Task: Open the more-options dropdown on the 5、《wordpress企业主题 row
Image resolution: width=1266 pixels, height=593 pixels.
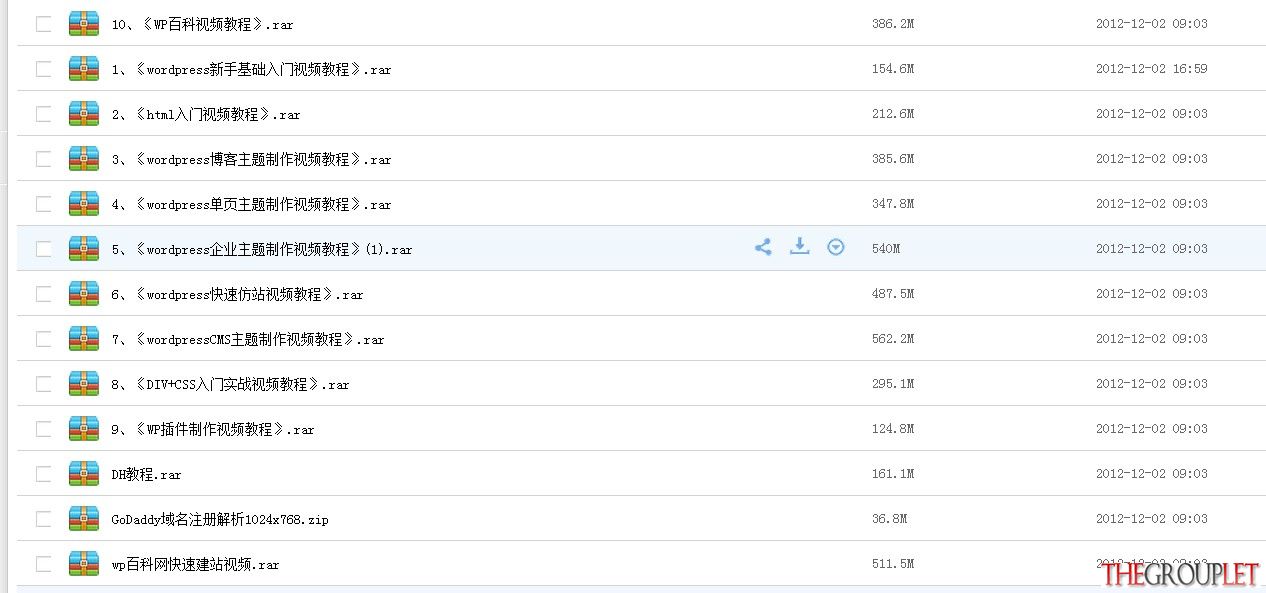Action: pos(836,247)
